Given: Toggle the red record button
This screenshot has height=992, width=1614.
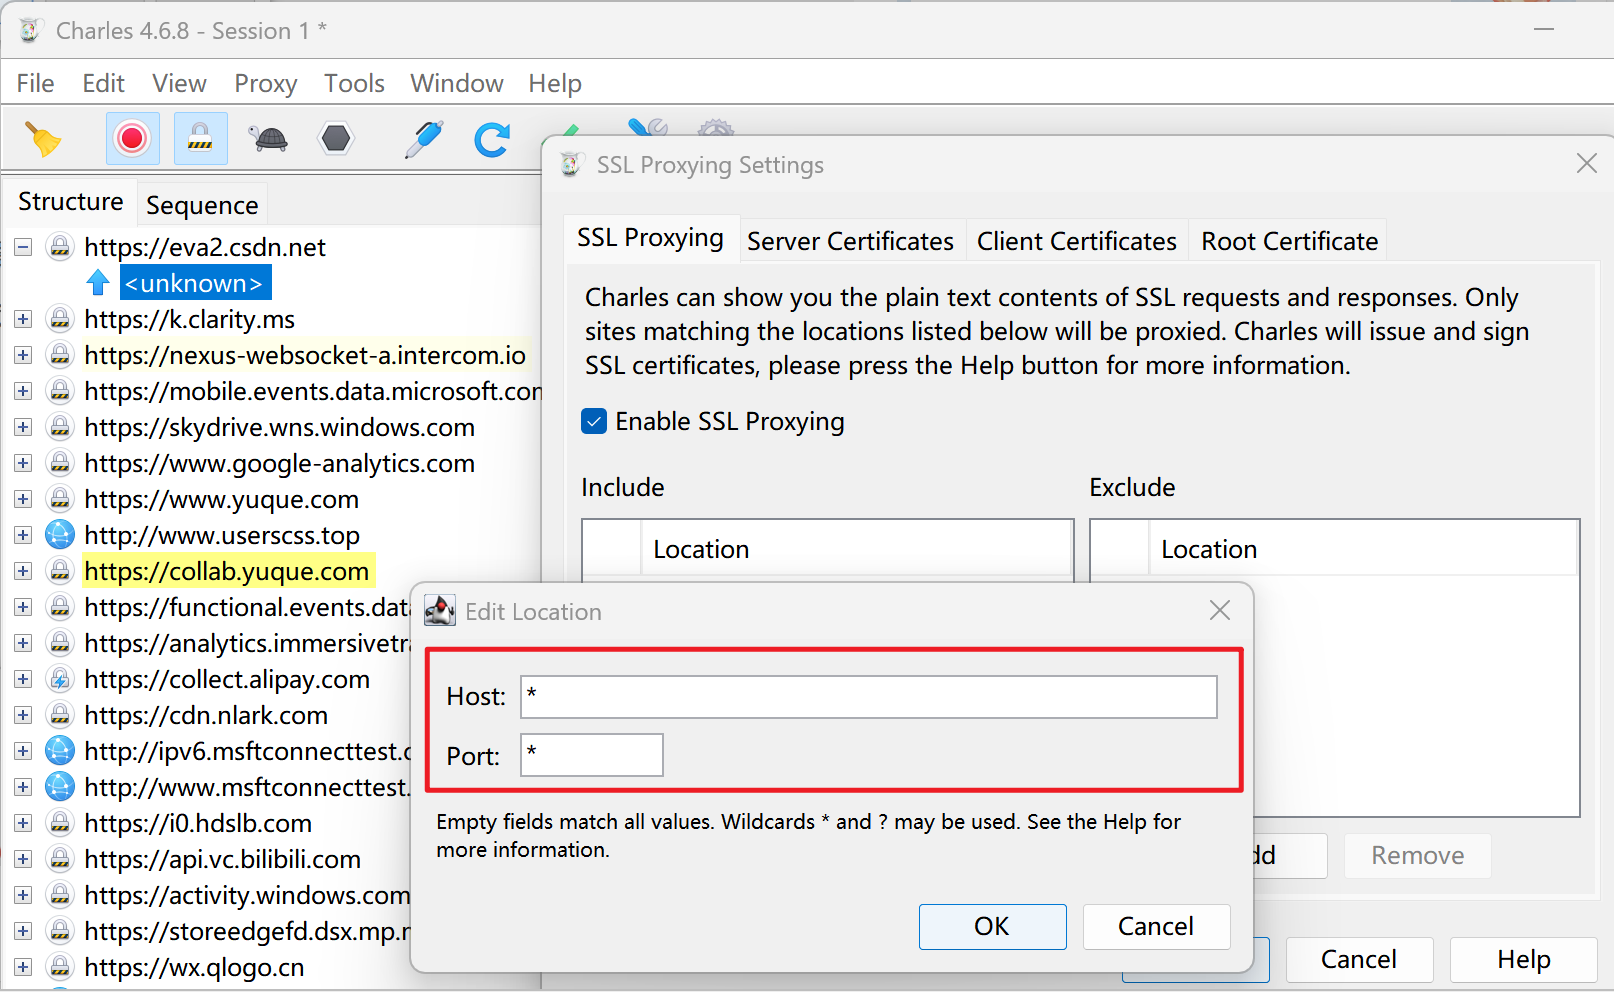Looking at the screenshot, I should [x=132, y=138].
